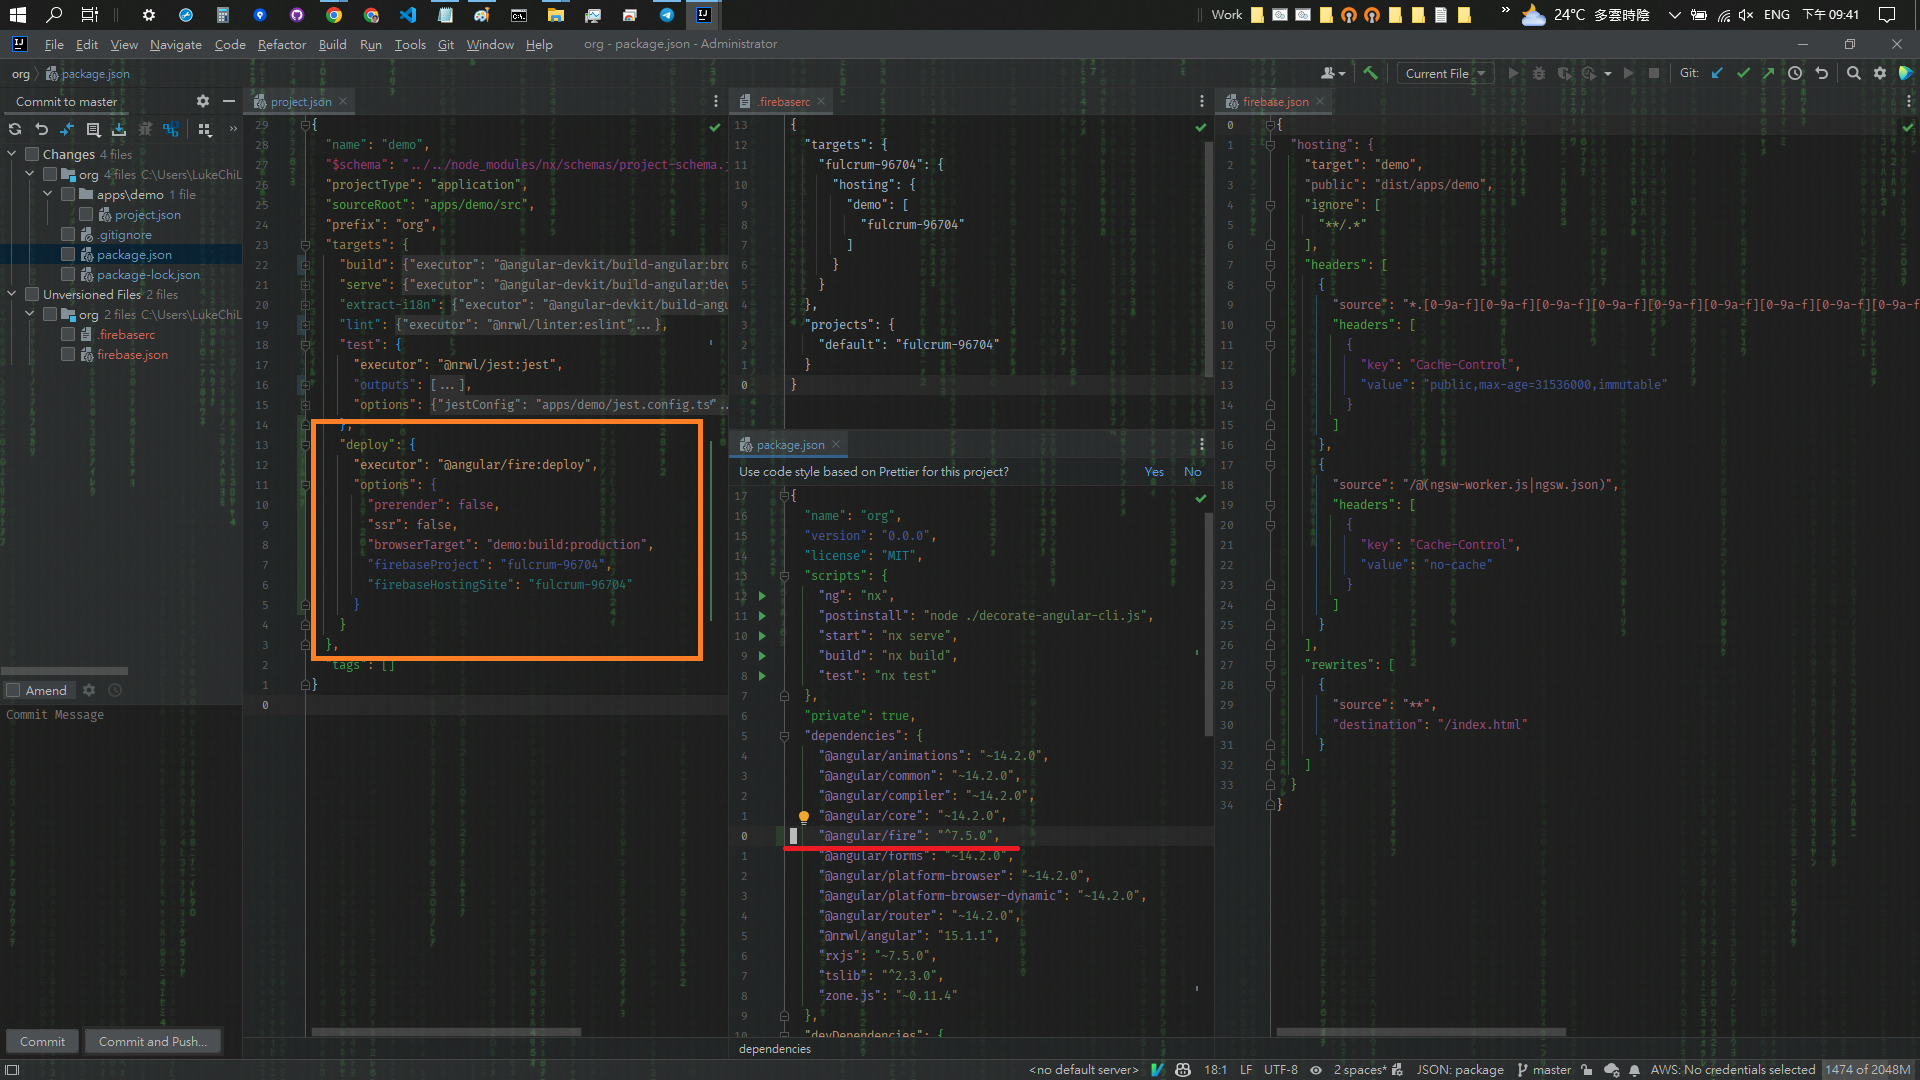Run the "ng" script gutter arrow
This screenshot has height=1080, width=1920.
(x=762, y=596)
